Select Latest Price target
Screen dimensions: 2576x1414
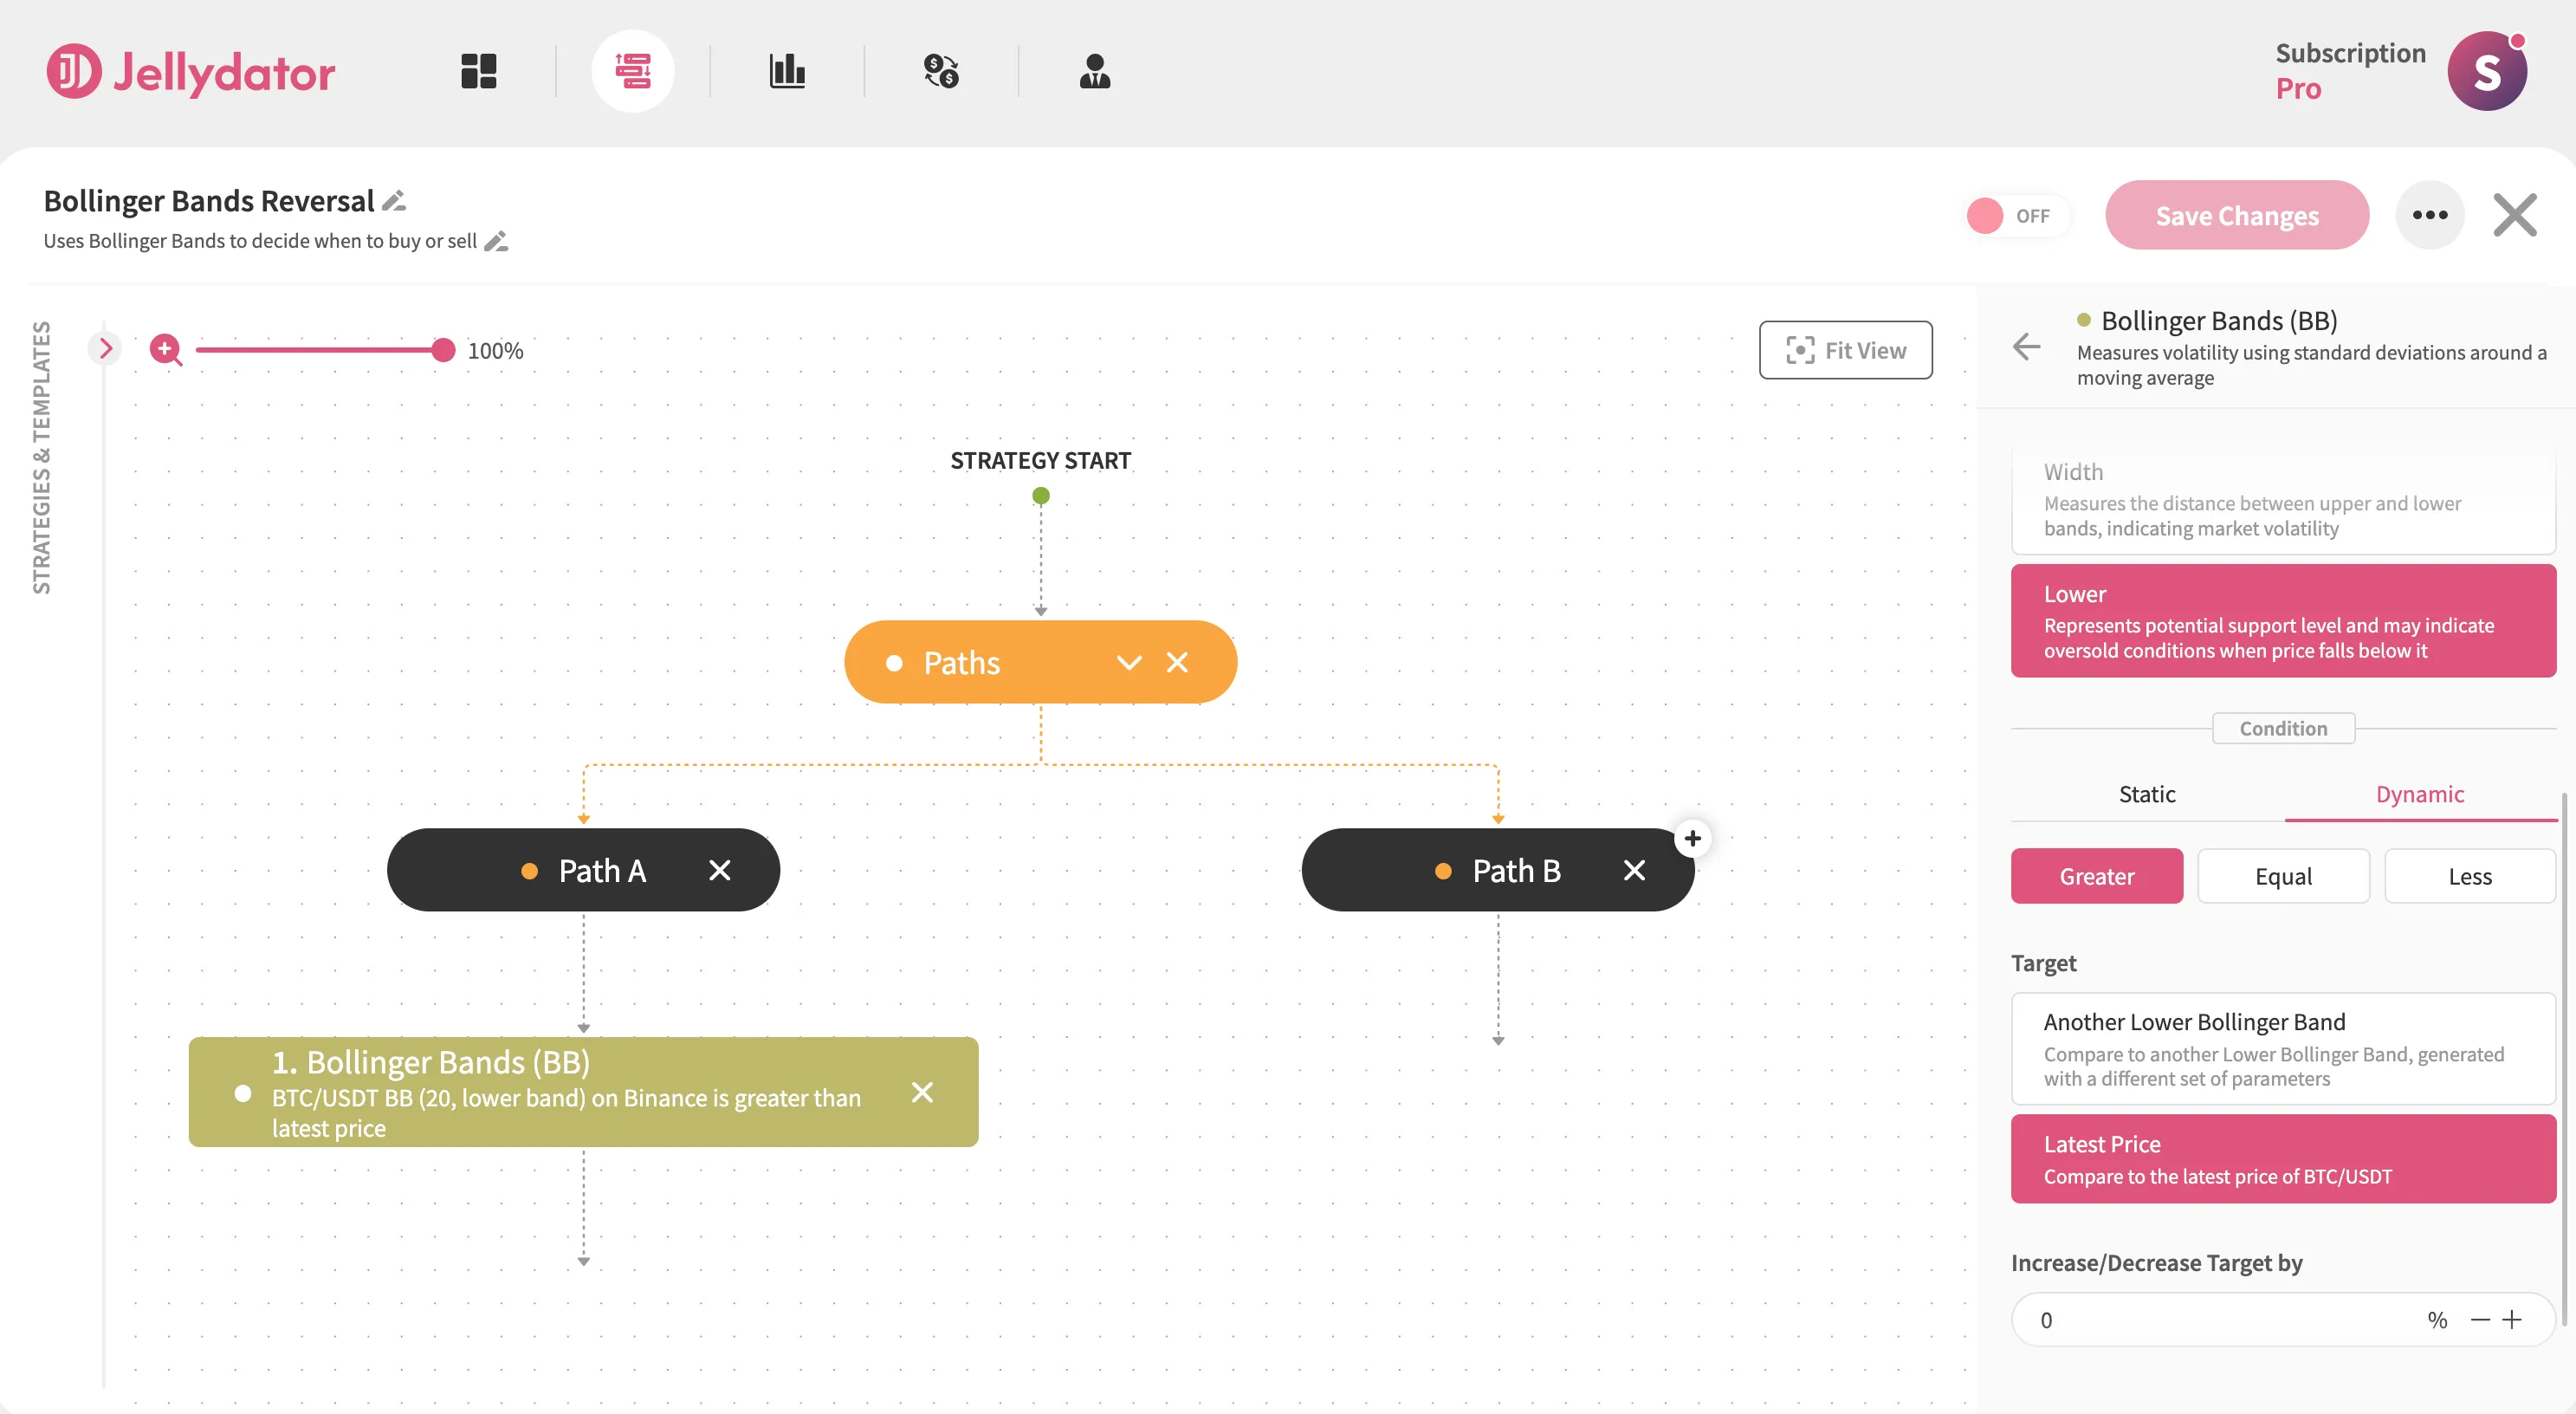[x=2283, y=1158]
